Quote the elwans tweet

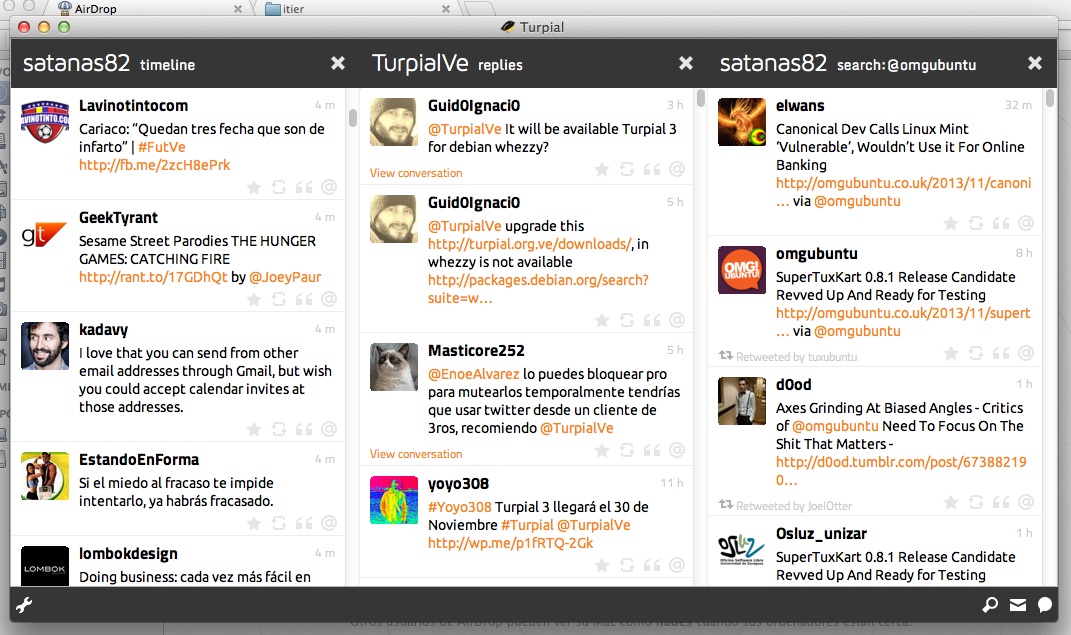[x=1001, y=223]
